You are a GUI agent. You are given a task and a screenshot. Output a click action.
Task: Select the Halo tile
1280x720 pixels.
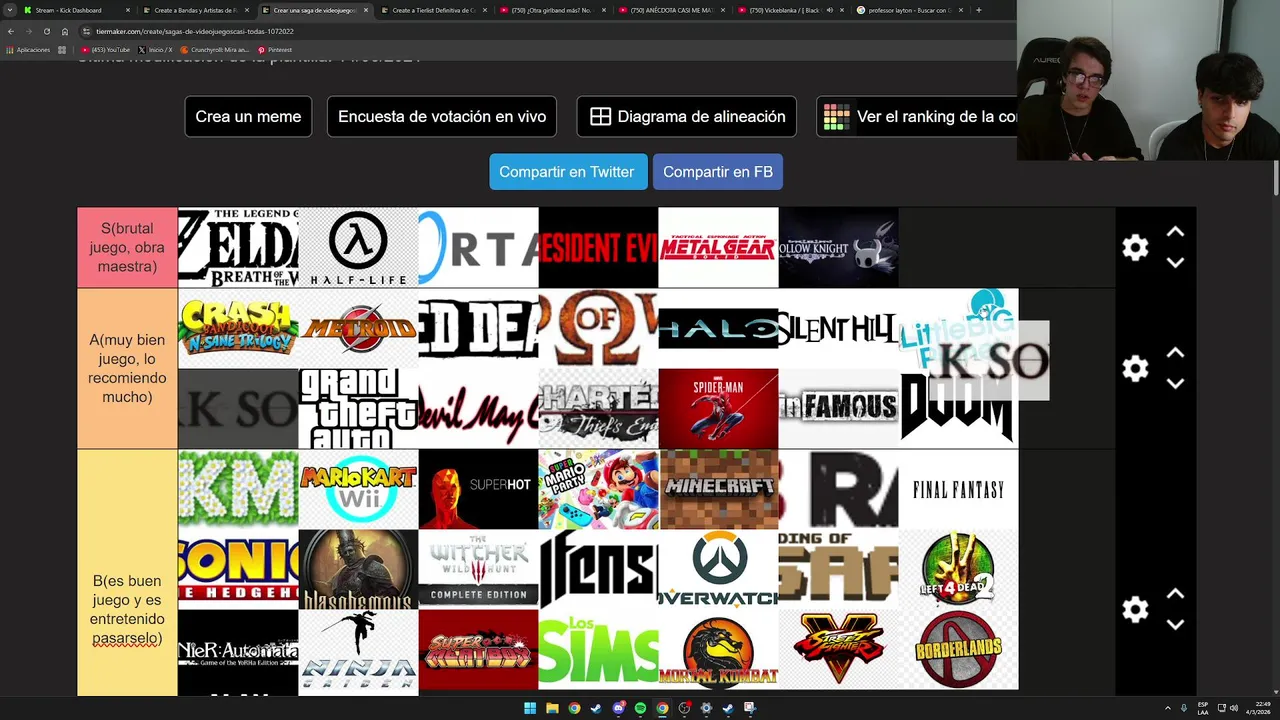718,328
